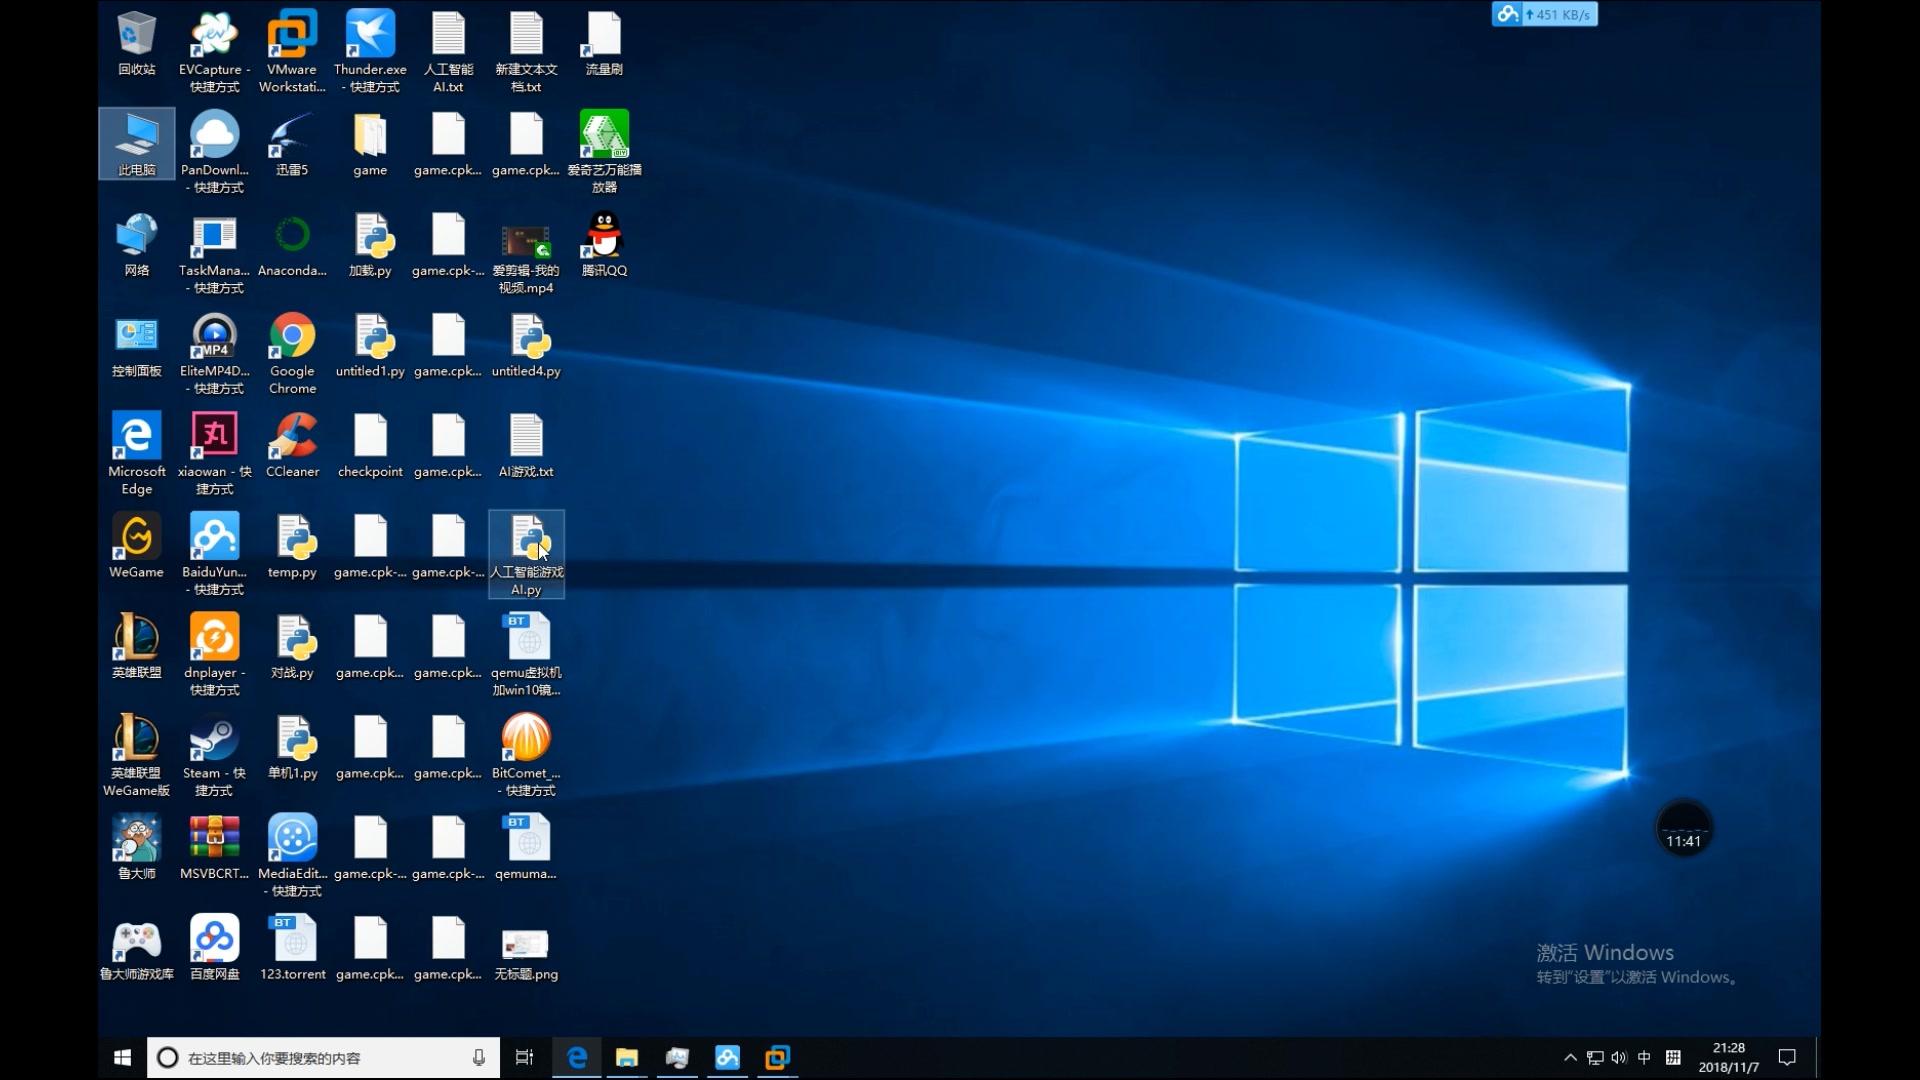Select the untitled4.py Python file
1920x1080 pixels.
526,337
